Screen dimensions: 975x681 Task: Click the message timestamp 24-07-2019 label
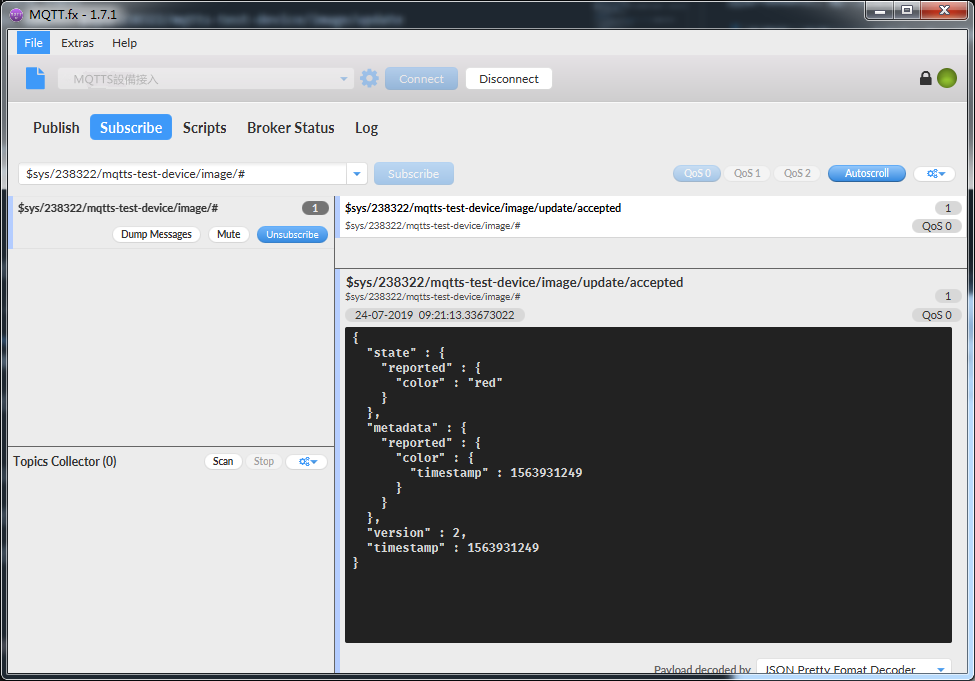tap(434, 315)
